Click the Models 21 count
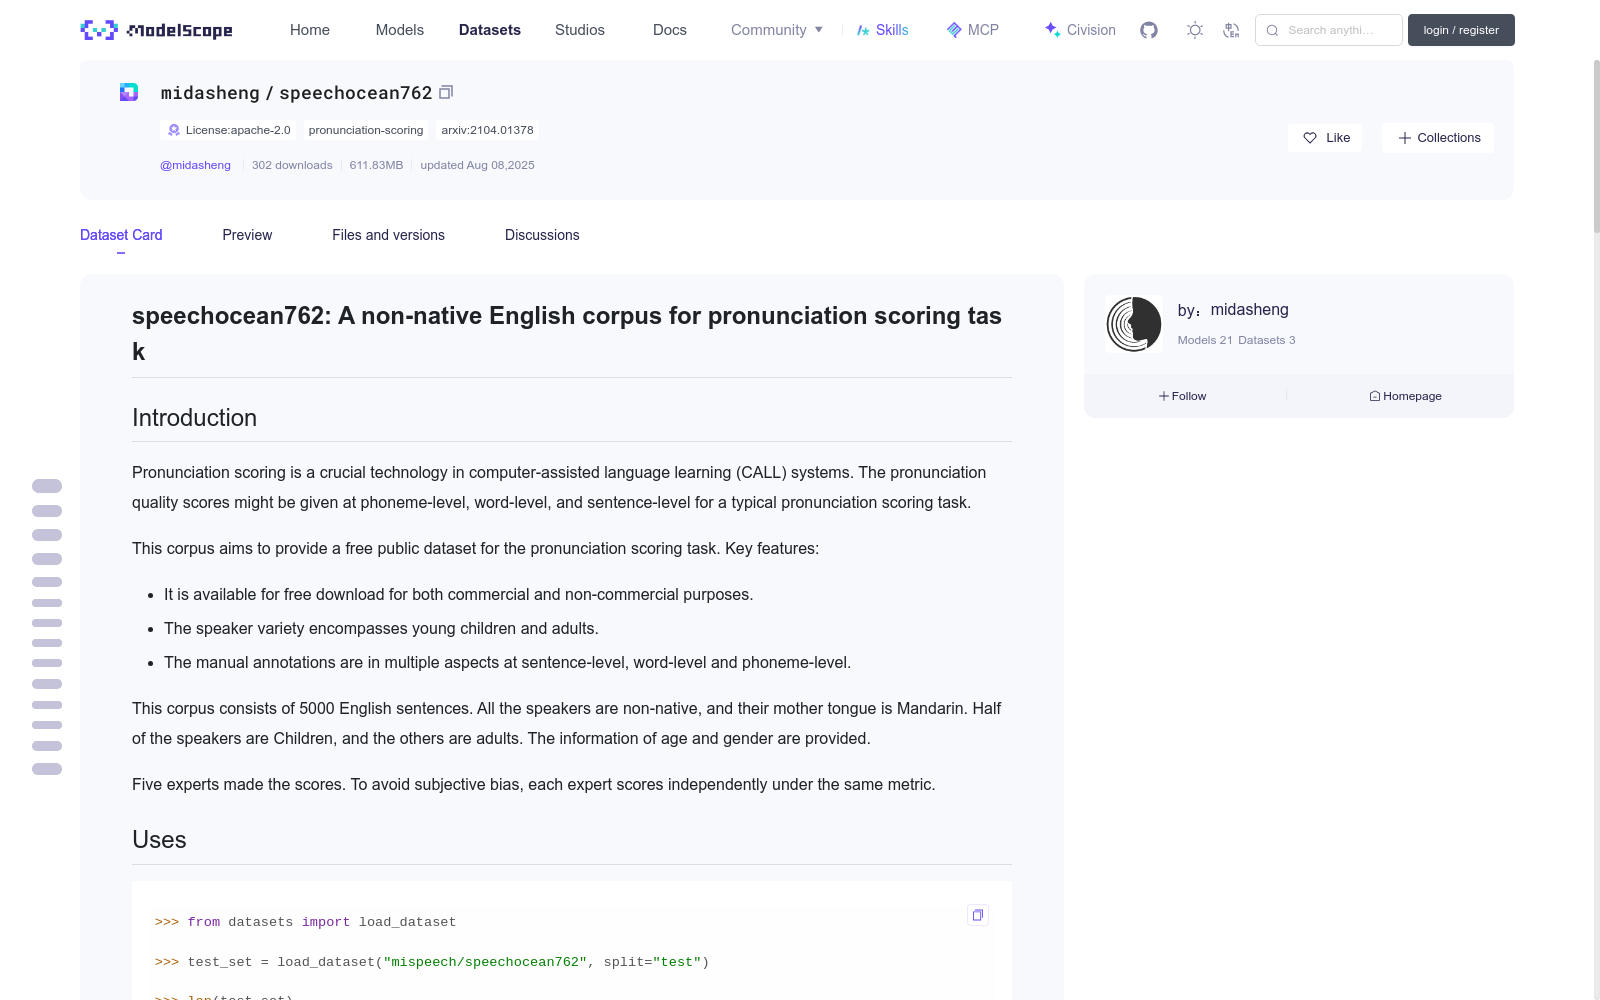The image size is (1600, 1000). (1205, 340)
